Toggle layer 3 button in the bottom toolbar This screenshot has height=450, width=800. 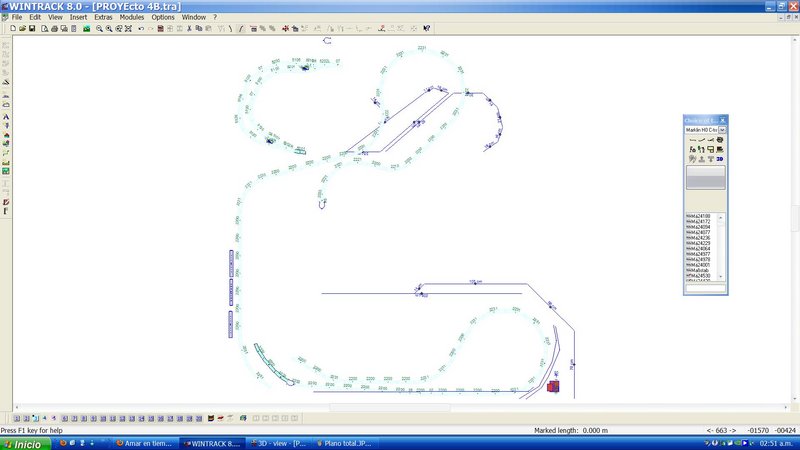pos(35,418)
